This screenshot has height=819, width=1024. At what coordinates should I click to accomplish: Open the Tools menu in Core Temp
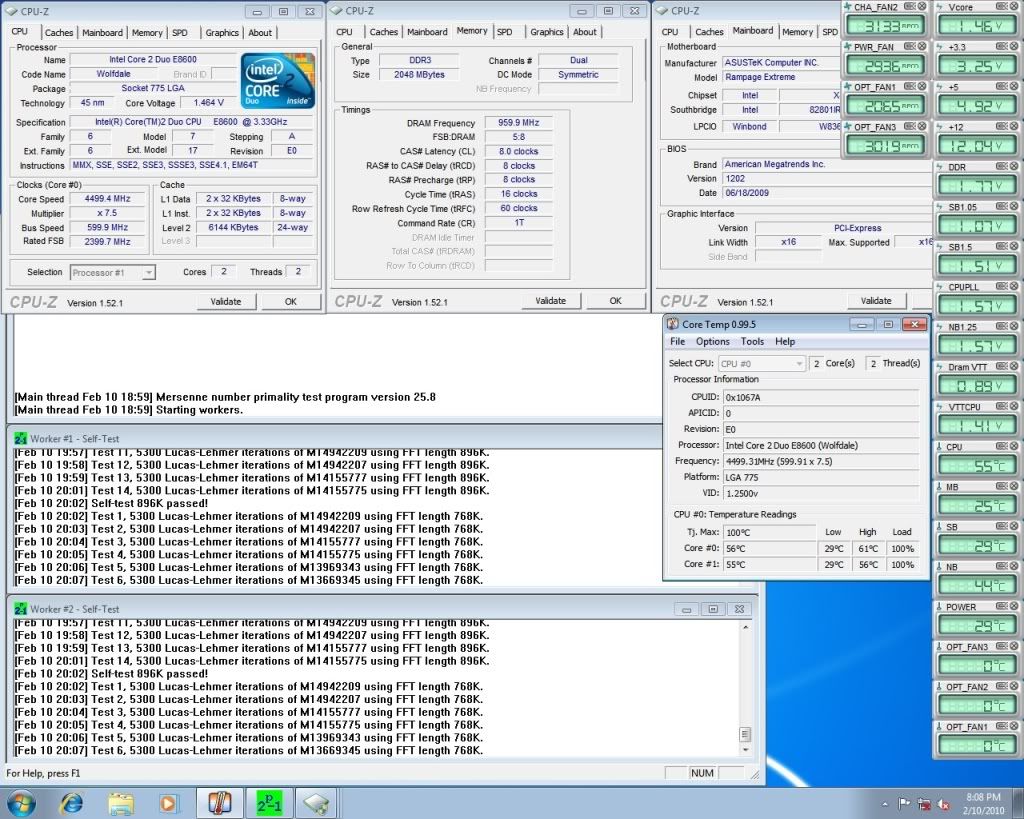coord(752,342)
